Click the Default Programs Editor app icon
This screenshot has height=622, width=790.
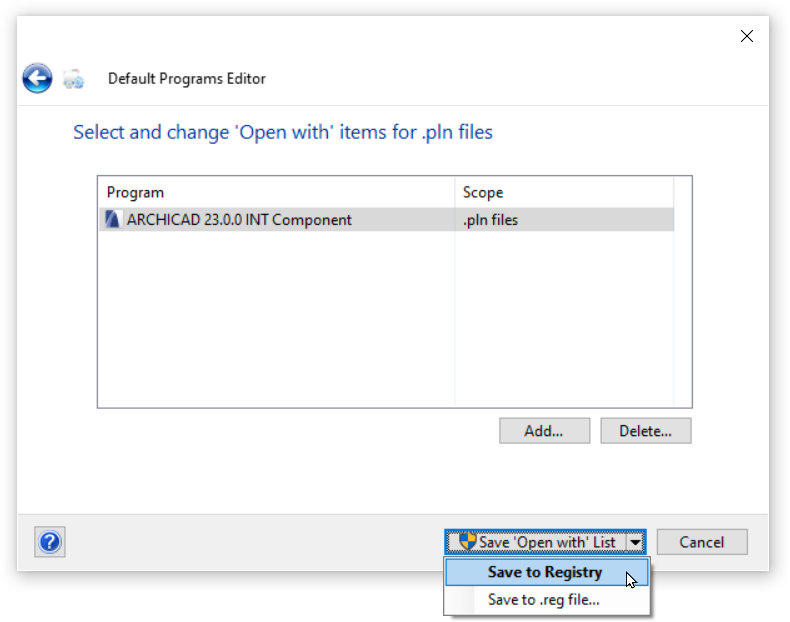click(x=73, y=78)
